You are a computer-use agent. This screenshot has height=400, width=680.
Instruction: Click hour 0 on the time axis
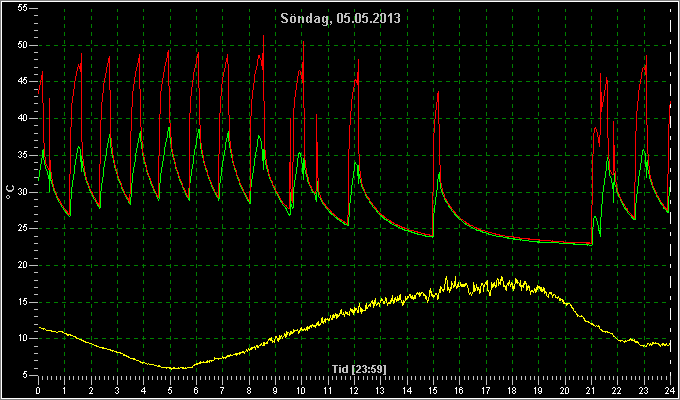[x=38, y=390]
